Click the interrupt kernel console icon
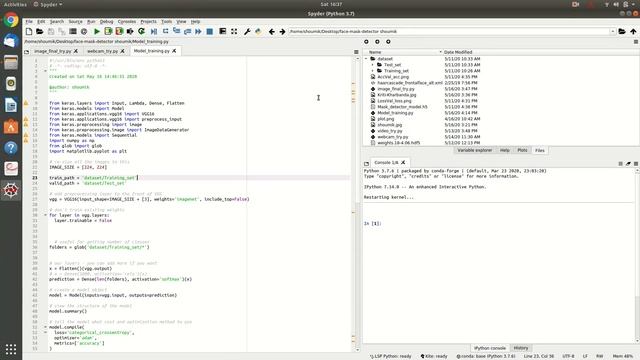This screenshot has width=640, height=360. [620, 164]
